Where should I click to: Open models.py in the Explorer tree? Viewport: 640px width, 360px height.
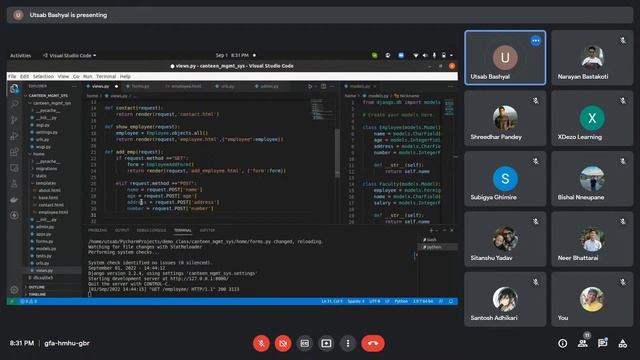pos(46,249)
